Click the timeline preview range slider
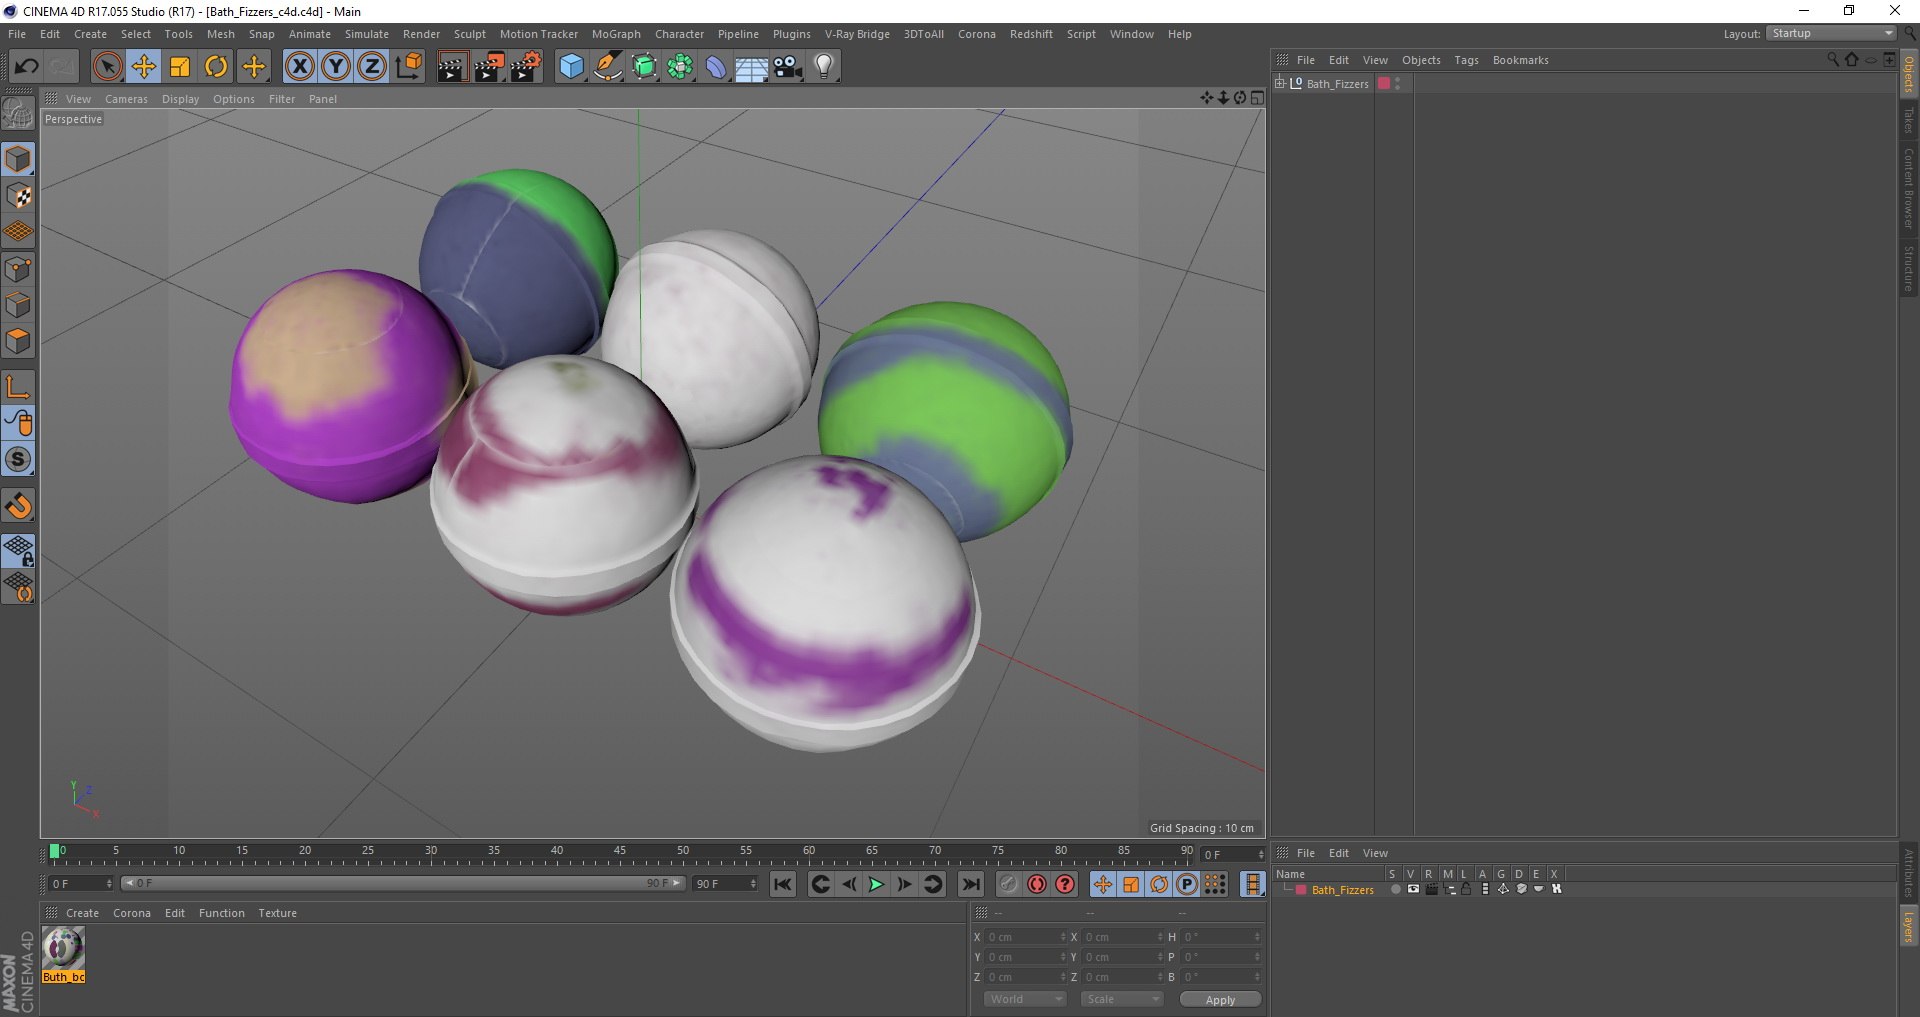 click(402, 883)
